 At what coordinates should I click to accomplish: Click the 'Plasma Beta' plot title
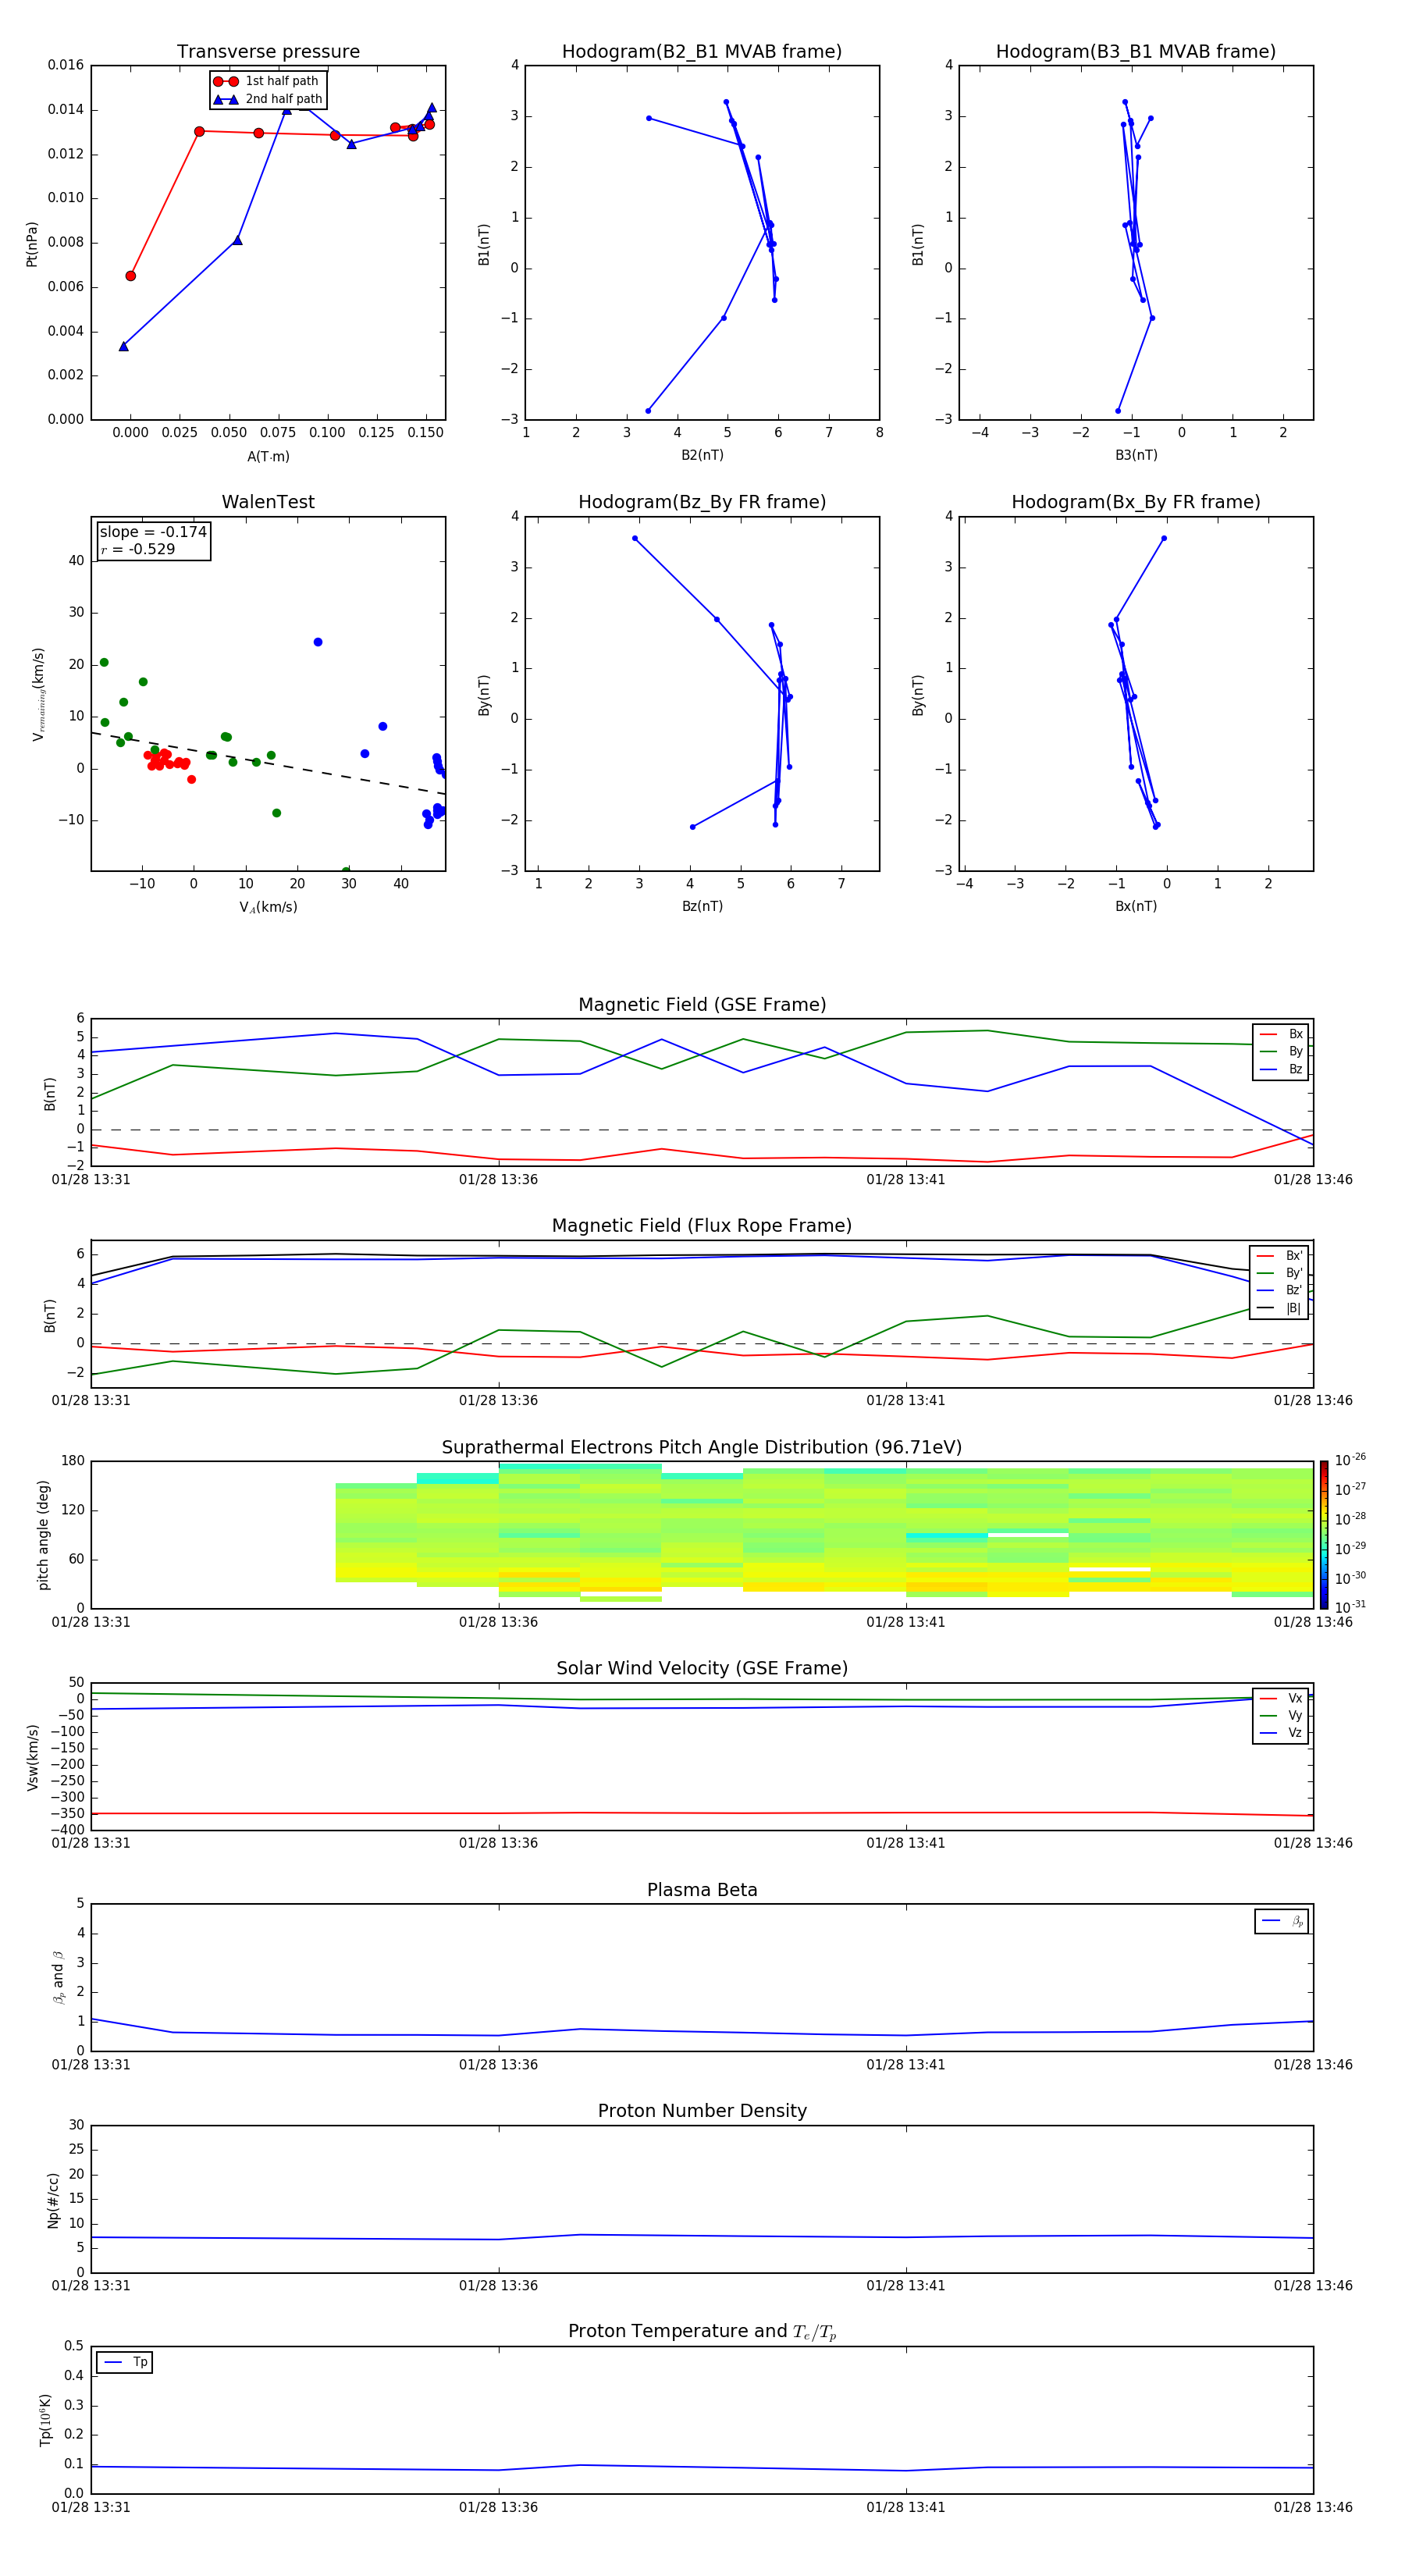[x=702, y=1890]
